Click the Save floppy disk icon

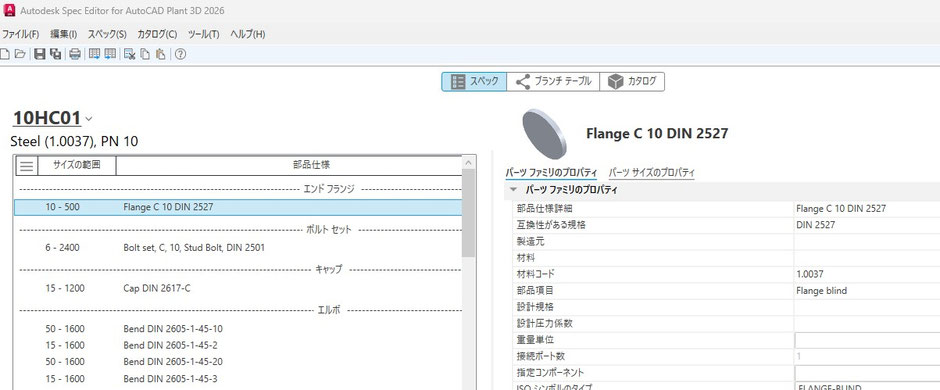40,55
